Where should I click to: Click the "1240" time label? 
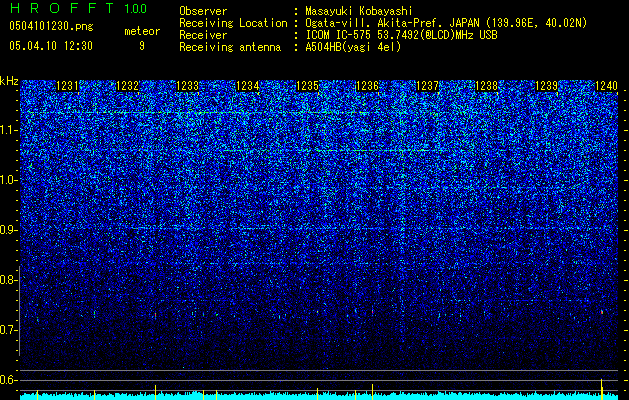click(607, 86)
